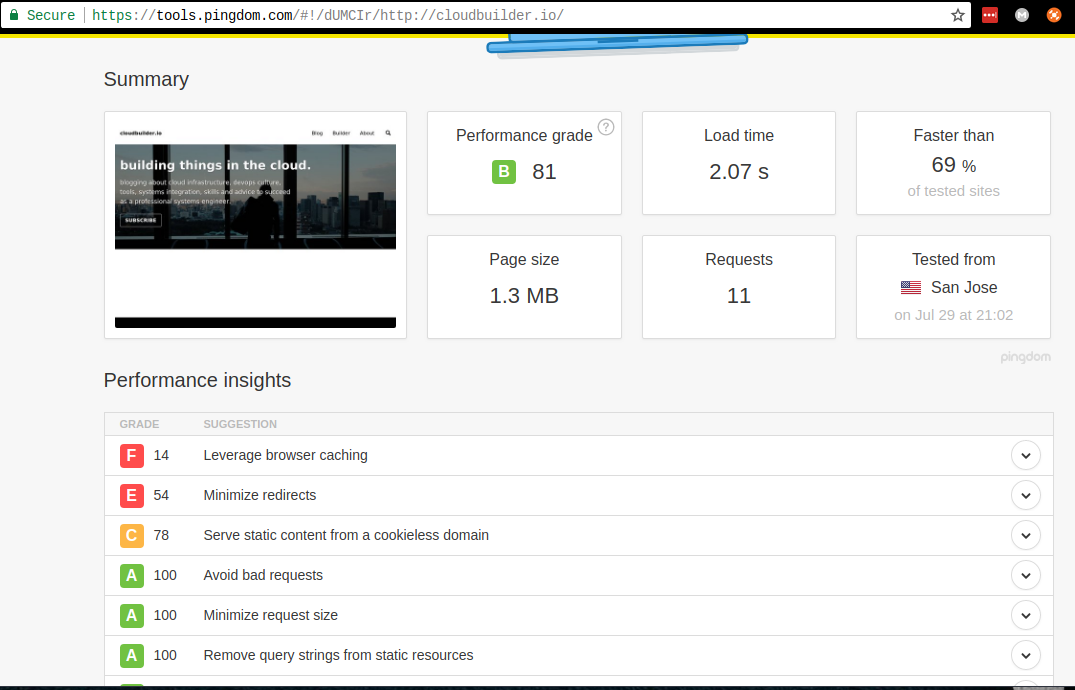Expand the Minimize request size row
1075x690 pixels.
pyautogui.click(x=1026, y=615)
